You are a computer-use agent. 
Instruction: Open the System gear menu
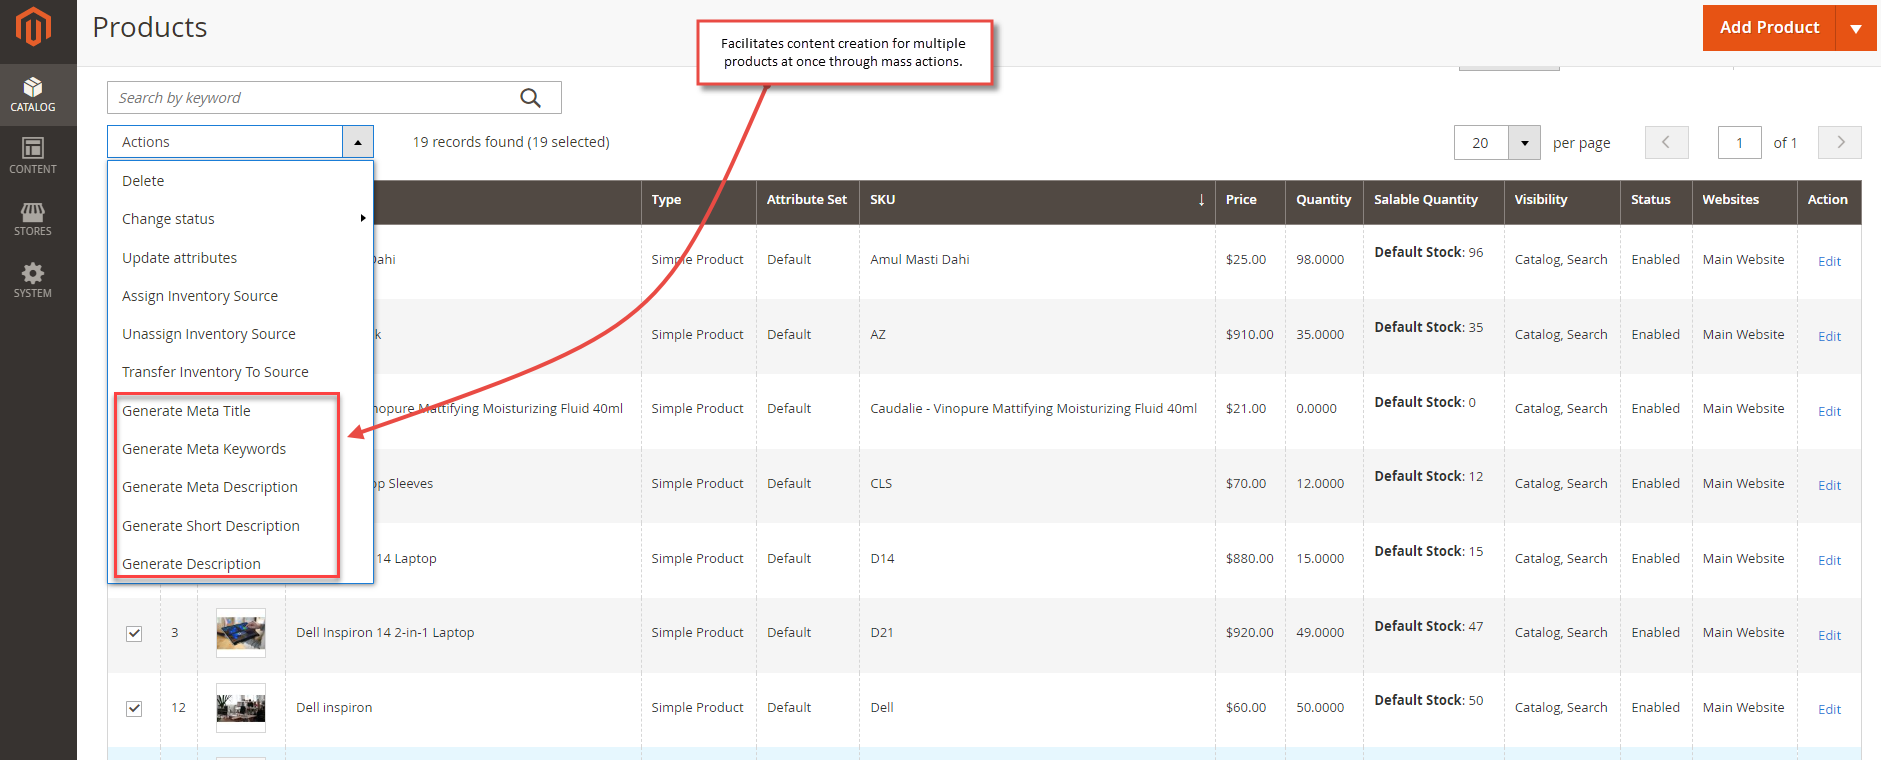(x=33, y=280)
